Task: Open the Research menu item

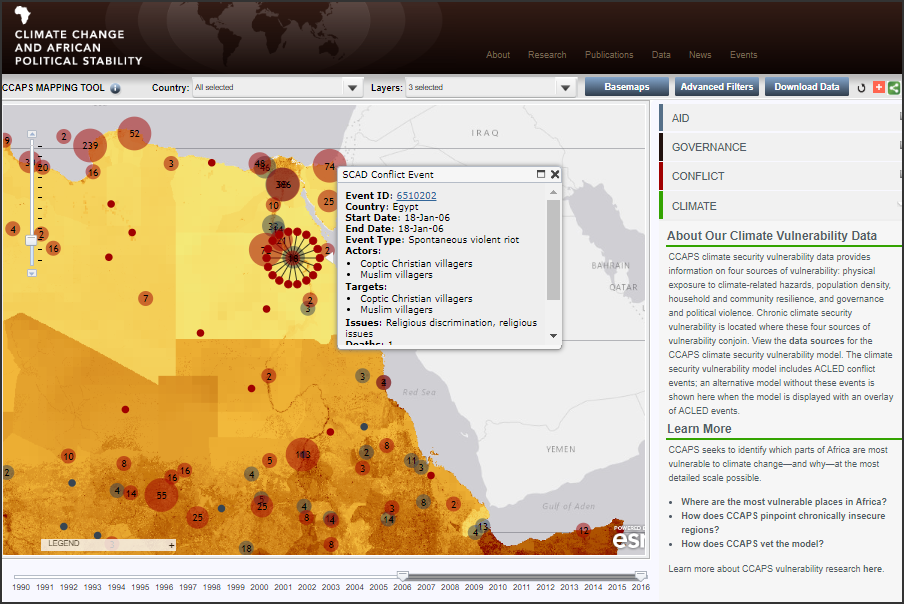Action: 547,55
